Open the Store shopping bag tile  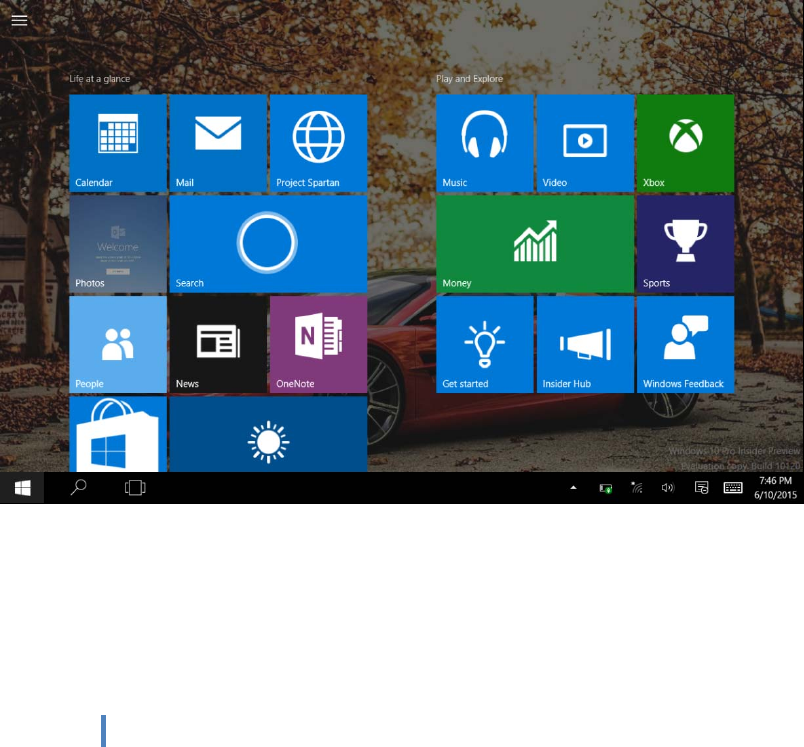pos(118,434)
